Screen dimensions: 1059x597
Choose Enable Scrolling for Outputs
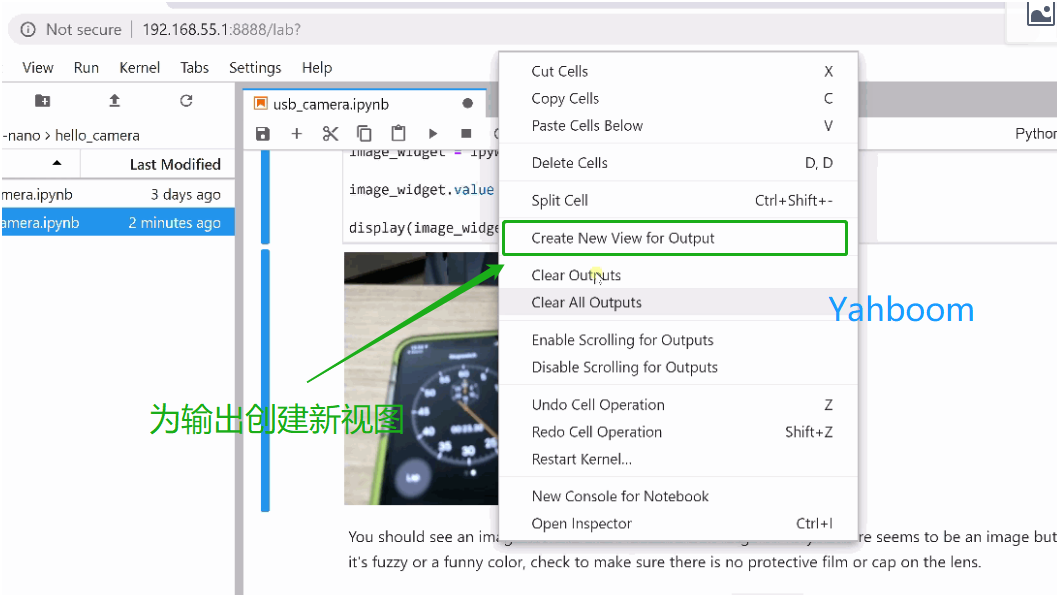pyautogui.click(x=679, y=340)
